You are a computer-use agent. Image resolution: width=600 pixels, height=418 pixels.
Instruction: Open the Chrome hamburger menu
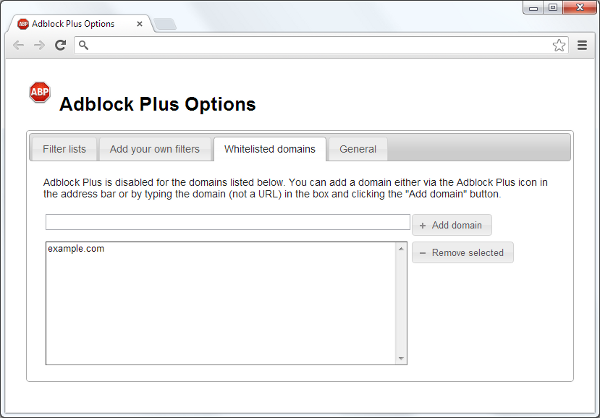point(582,45)
